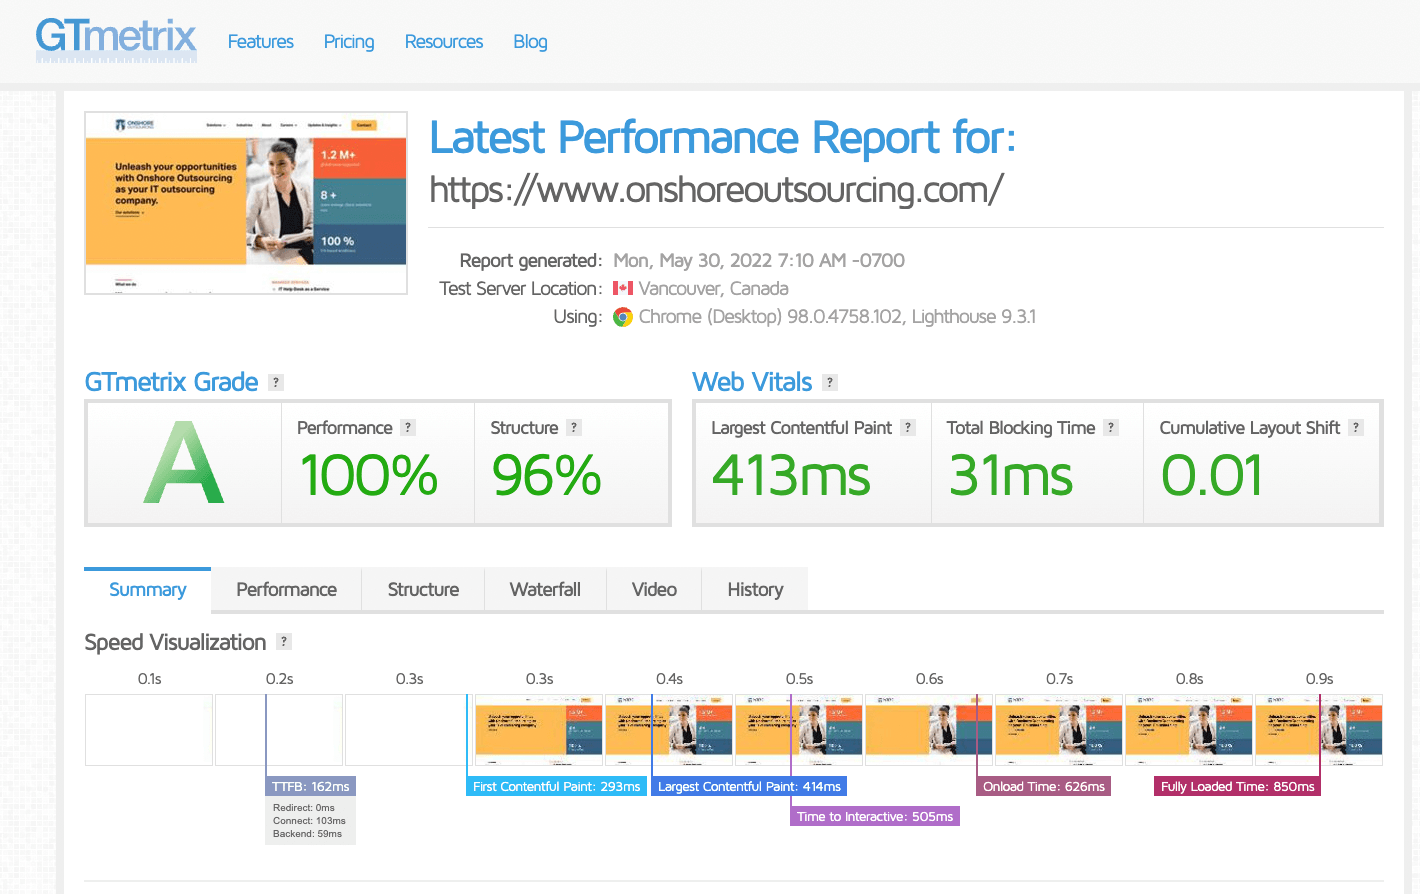Open help icon for Total Blocking Time
This screenshot has height=894, width=1420.
tap(1111, 427)
